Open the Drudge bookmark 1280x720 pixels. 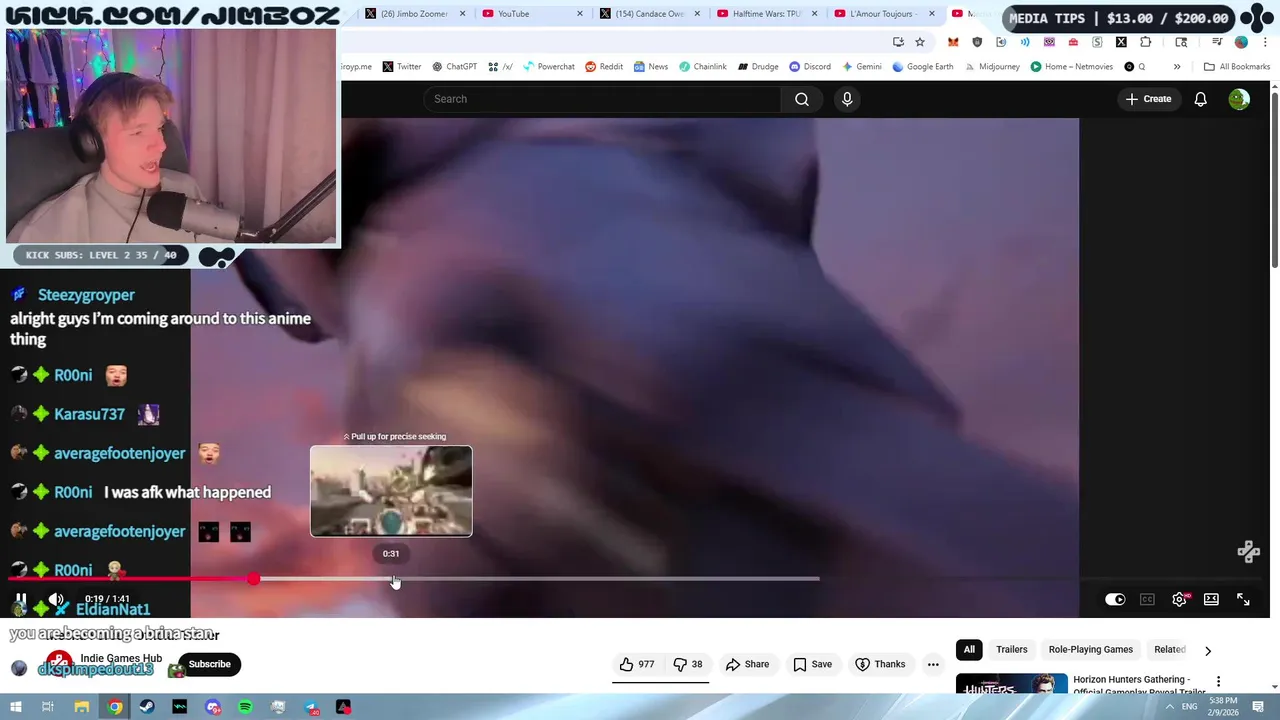[758, 66]
